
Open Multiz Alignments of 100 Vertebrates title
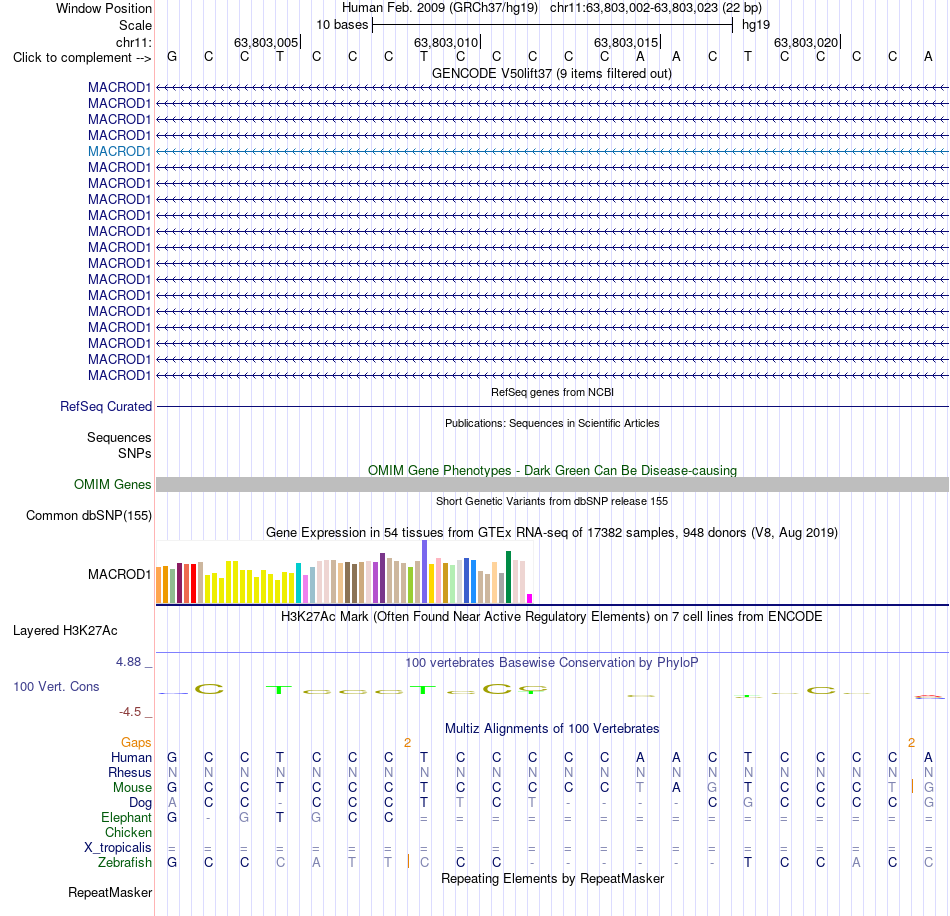click(x=552, y=729)
